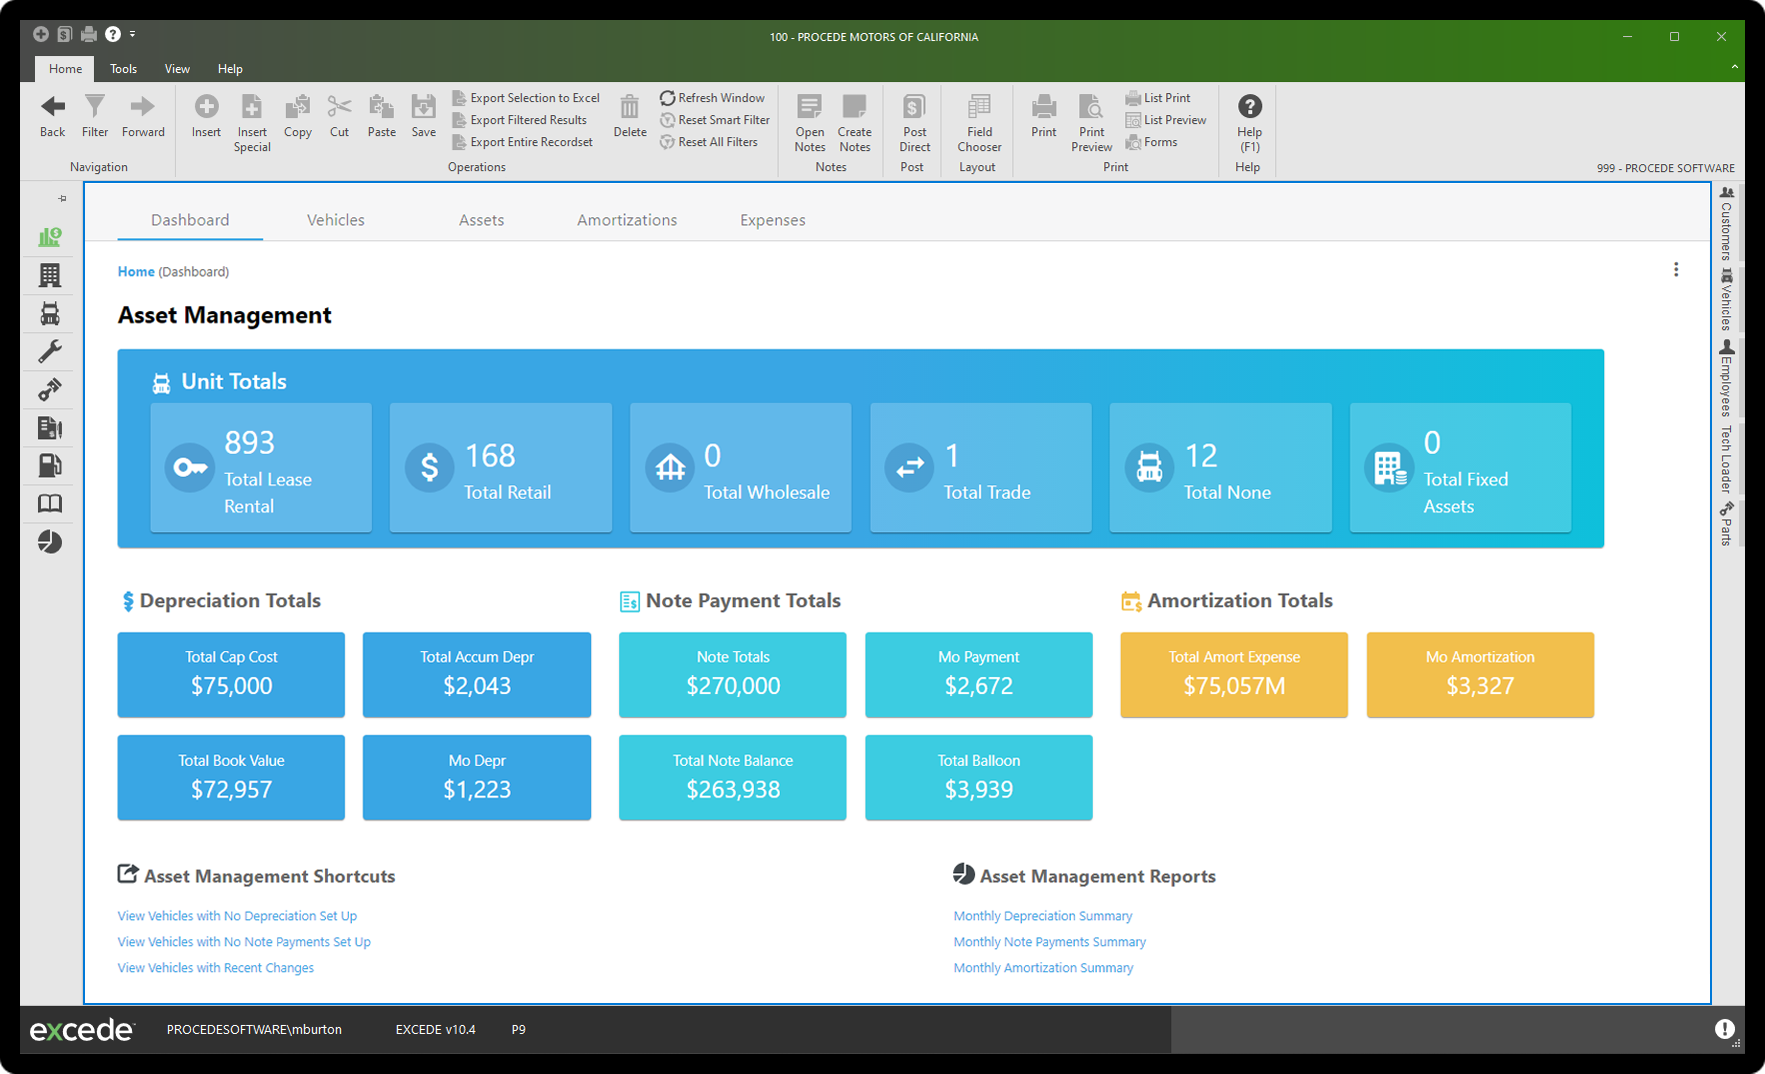
Task: Click the Insert Special icon
Action: pyautogui.click(x=252, y=108)
